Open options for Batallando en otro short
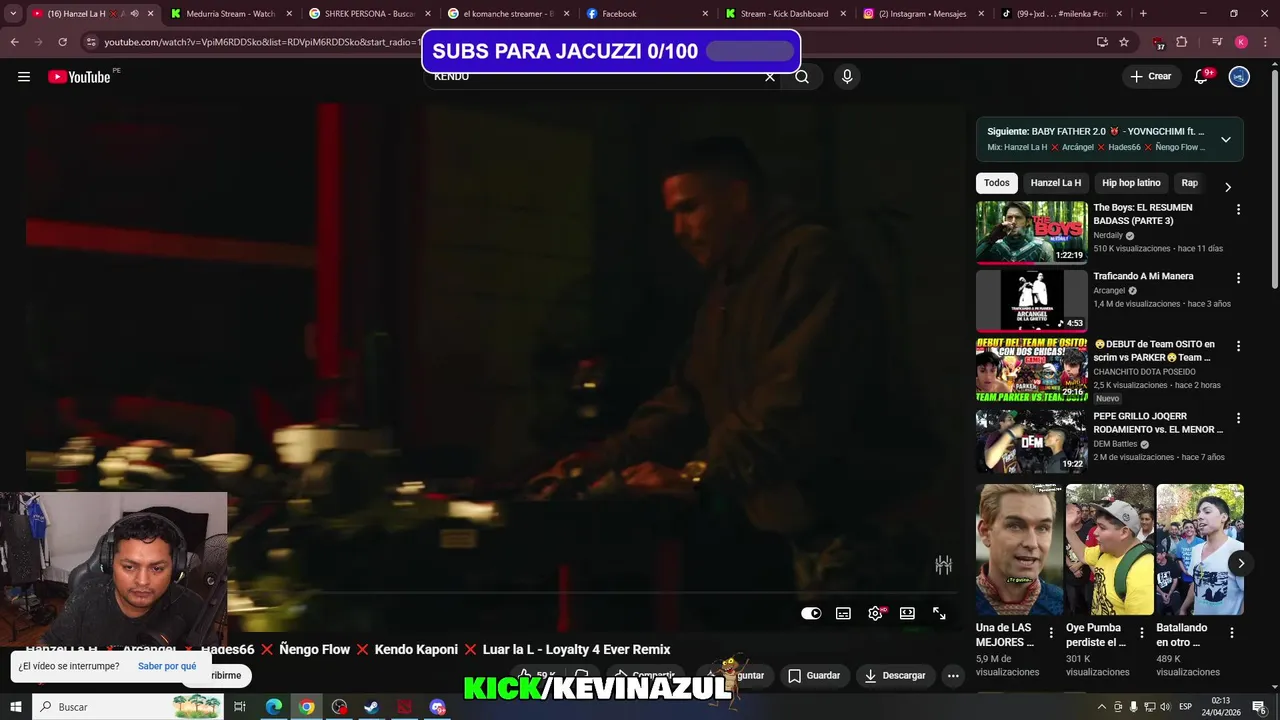Image resolution: width=1280 pixels, height=720 pixels. point(1232,633)
